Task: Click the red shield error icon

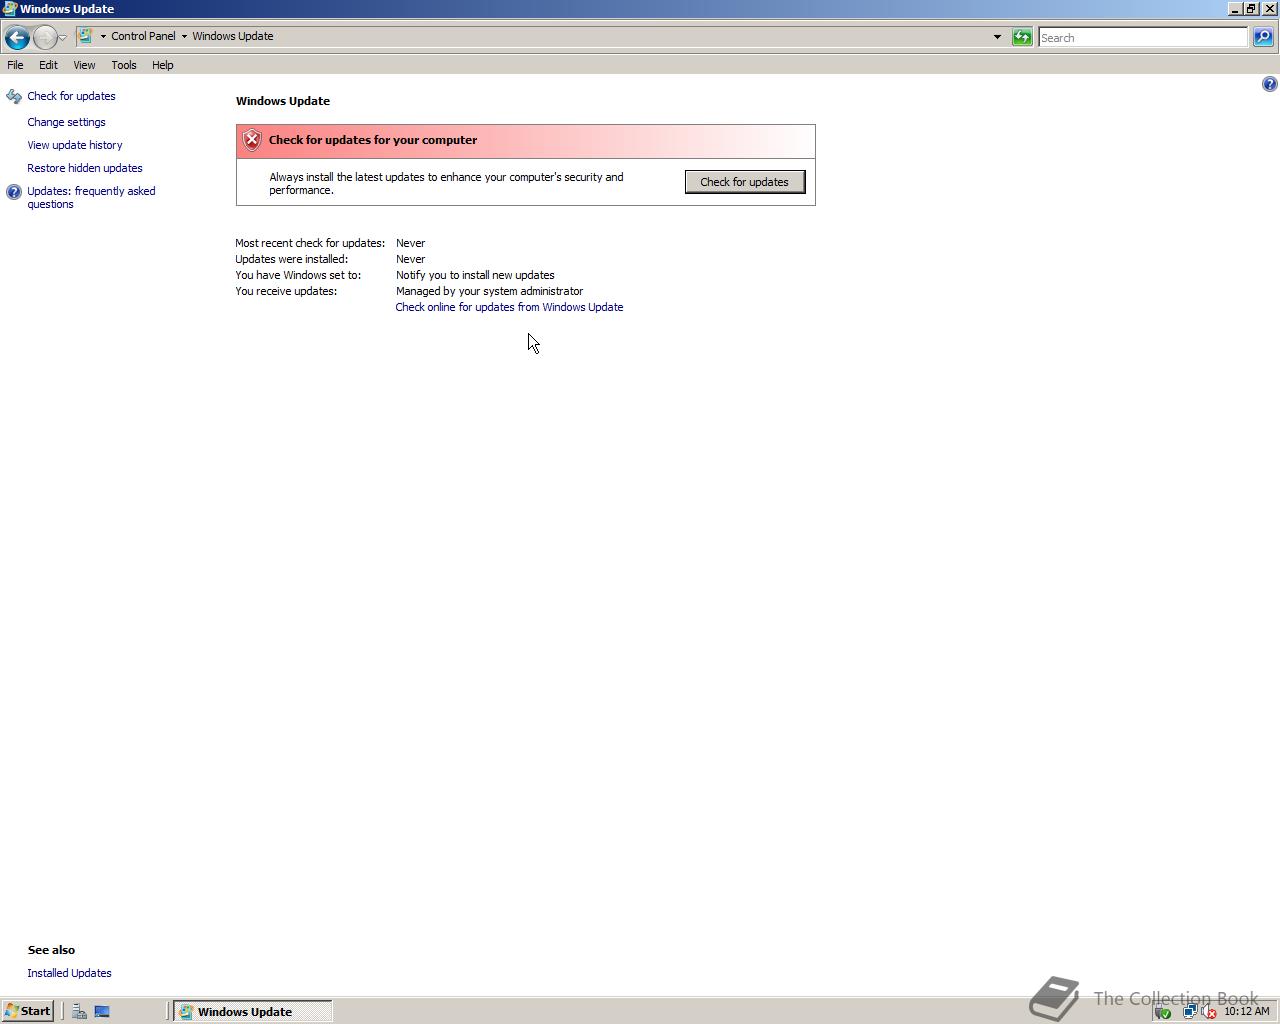Action: [252, 140]
